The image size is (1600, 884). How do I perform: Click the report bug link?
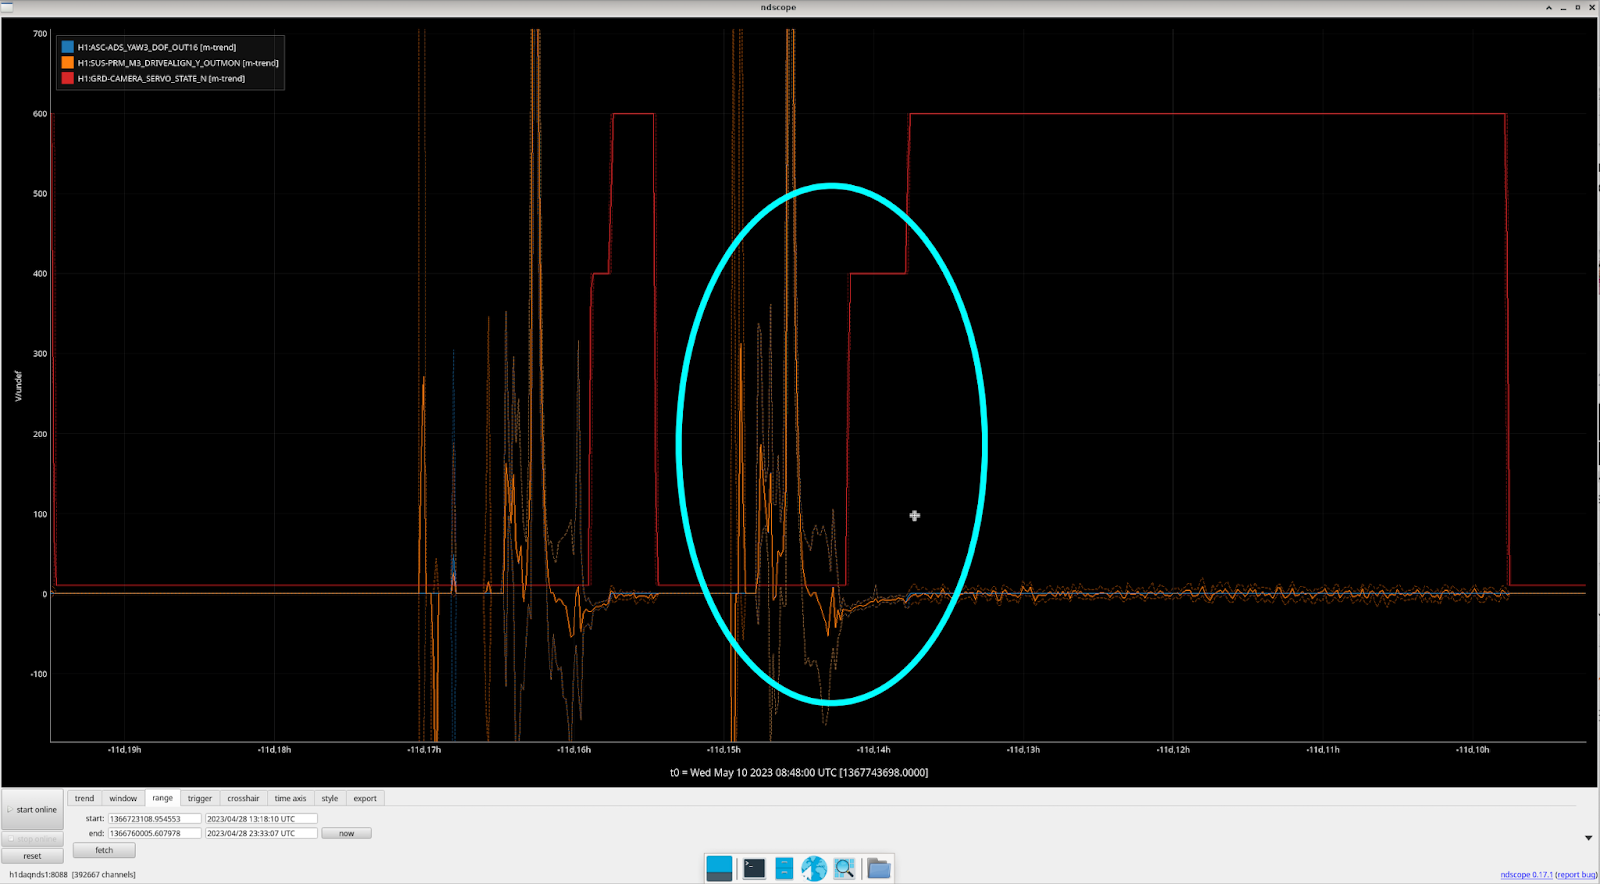1576,875
